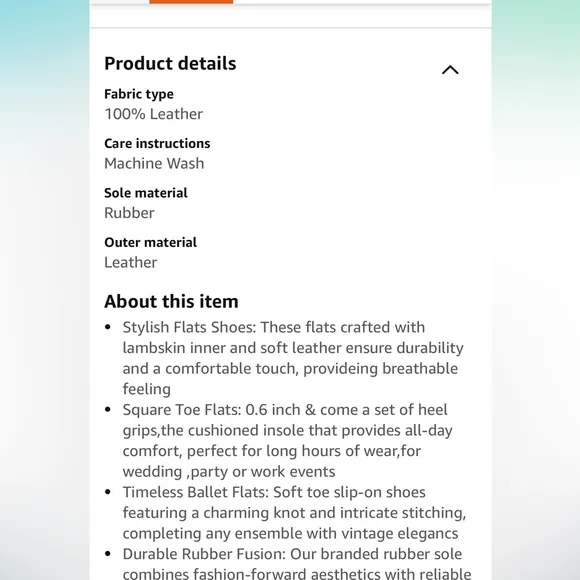The width and height of the screenshot is (580, 580).
Task: Click the bullet marker beside Durable Rubber Fusion
Action: (x=108, y=554)
